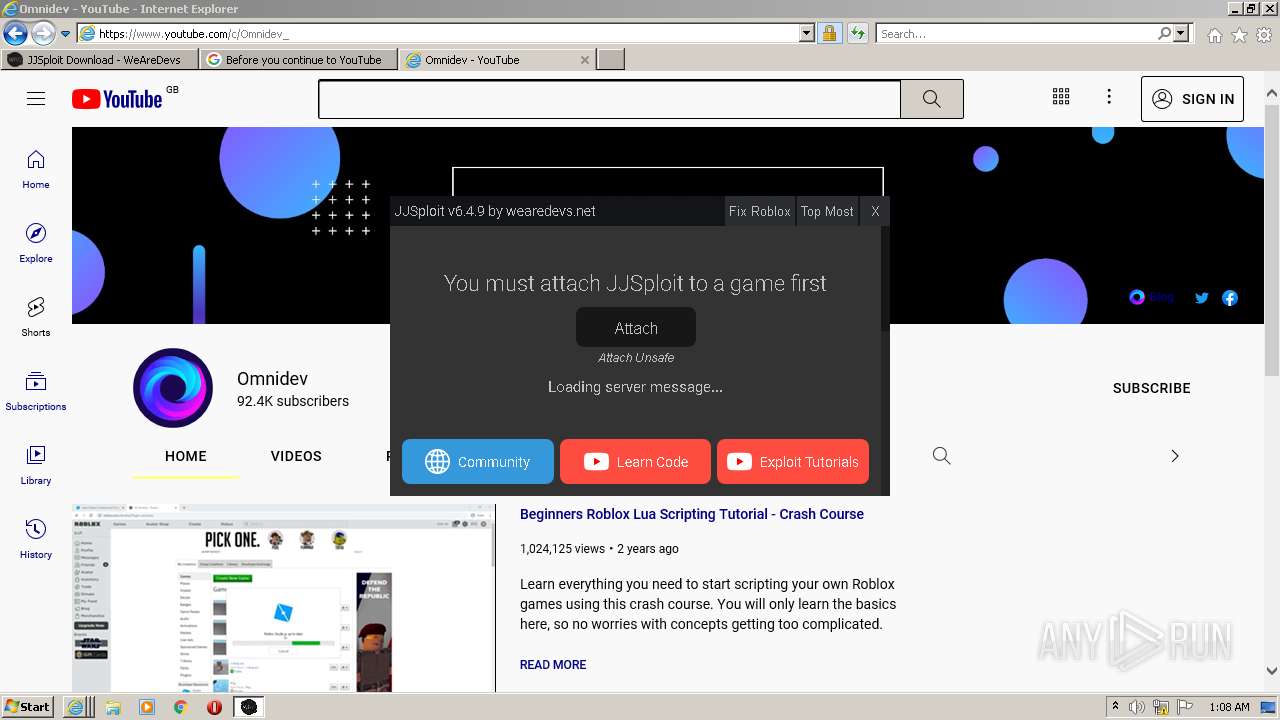Screen dimensions: 1280x720
Task: Click the 1:08 AM system clock
Action: pyautogui.click(x=1229, y=707)
